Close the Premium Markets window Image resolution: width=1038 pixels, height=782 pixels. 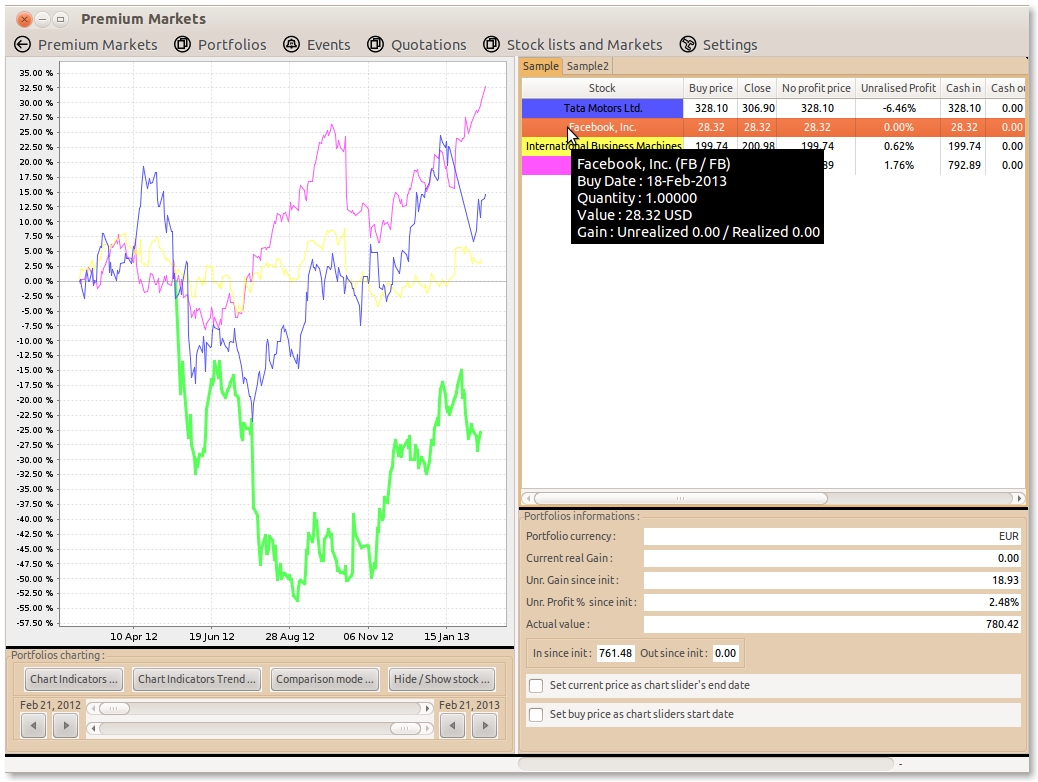pos(24,19)
